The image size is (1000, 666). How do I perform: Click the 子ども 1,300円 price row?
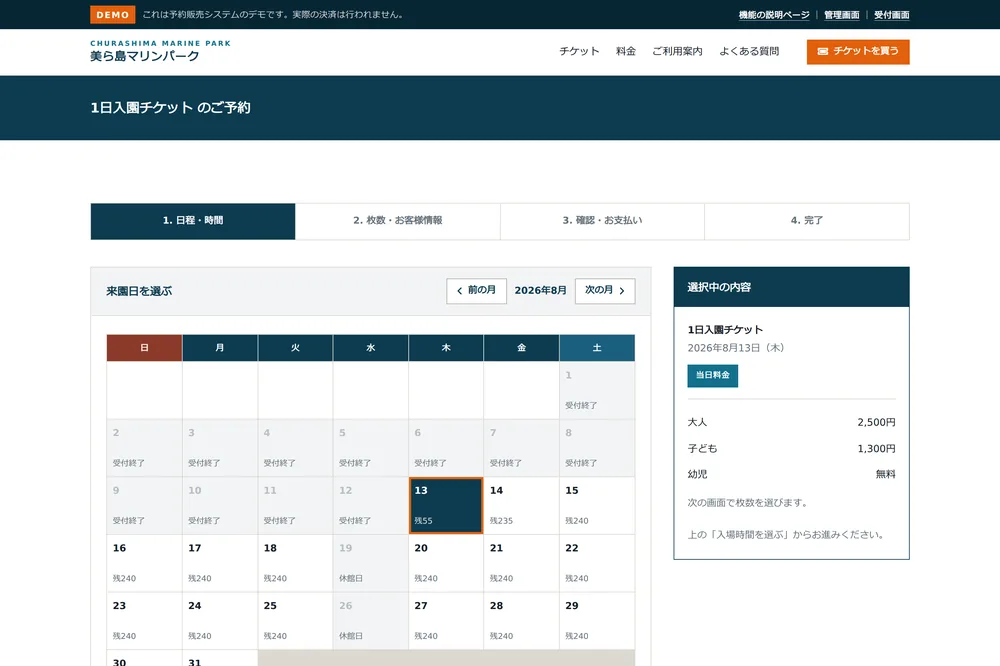click(x=791, y=448)
